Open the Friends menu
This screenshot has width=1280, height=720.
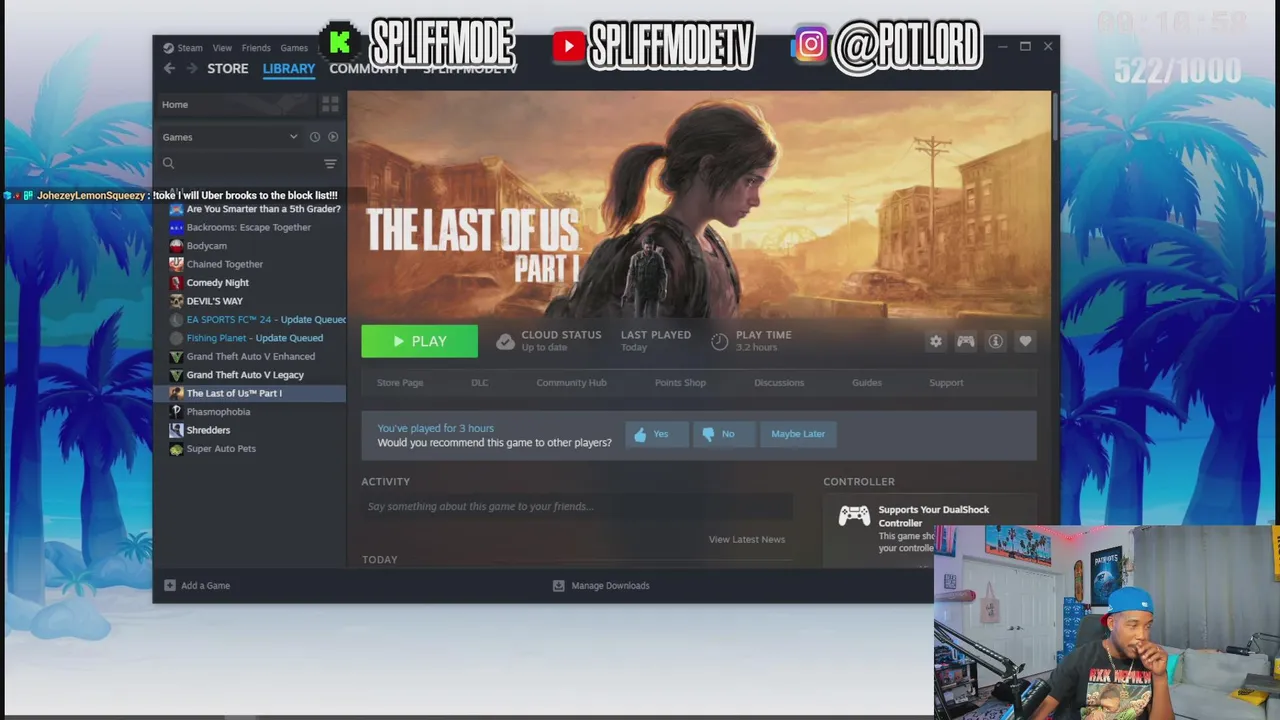coord(256,48)
